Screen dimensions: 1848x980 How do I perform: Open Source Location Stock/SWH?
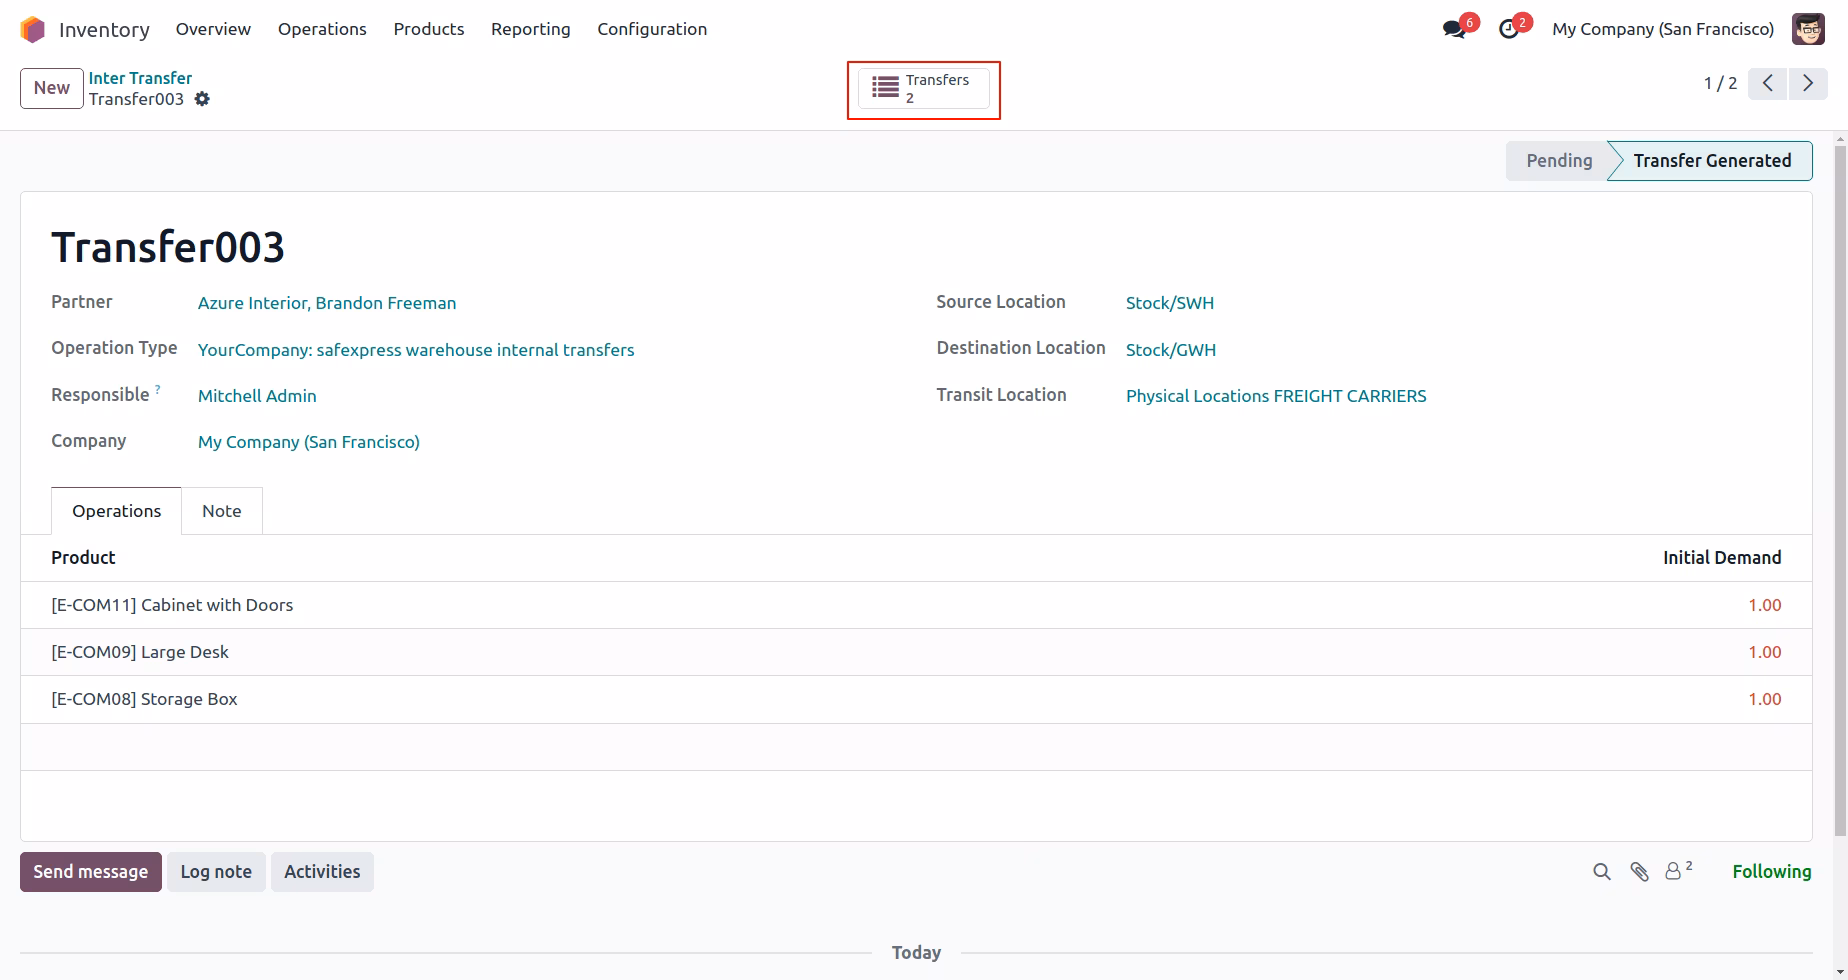1170,303
